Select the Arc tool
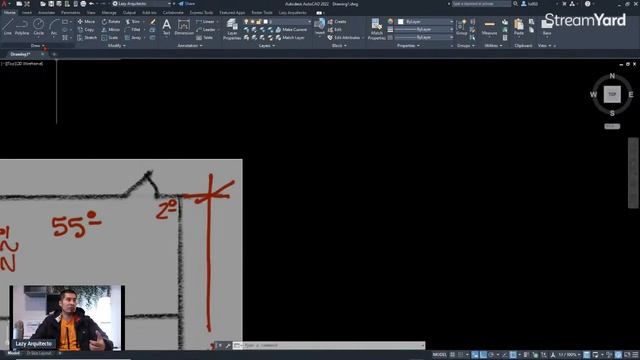This screenshot has height=360, width=640. click(54, 27)
